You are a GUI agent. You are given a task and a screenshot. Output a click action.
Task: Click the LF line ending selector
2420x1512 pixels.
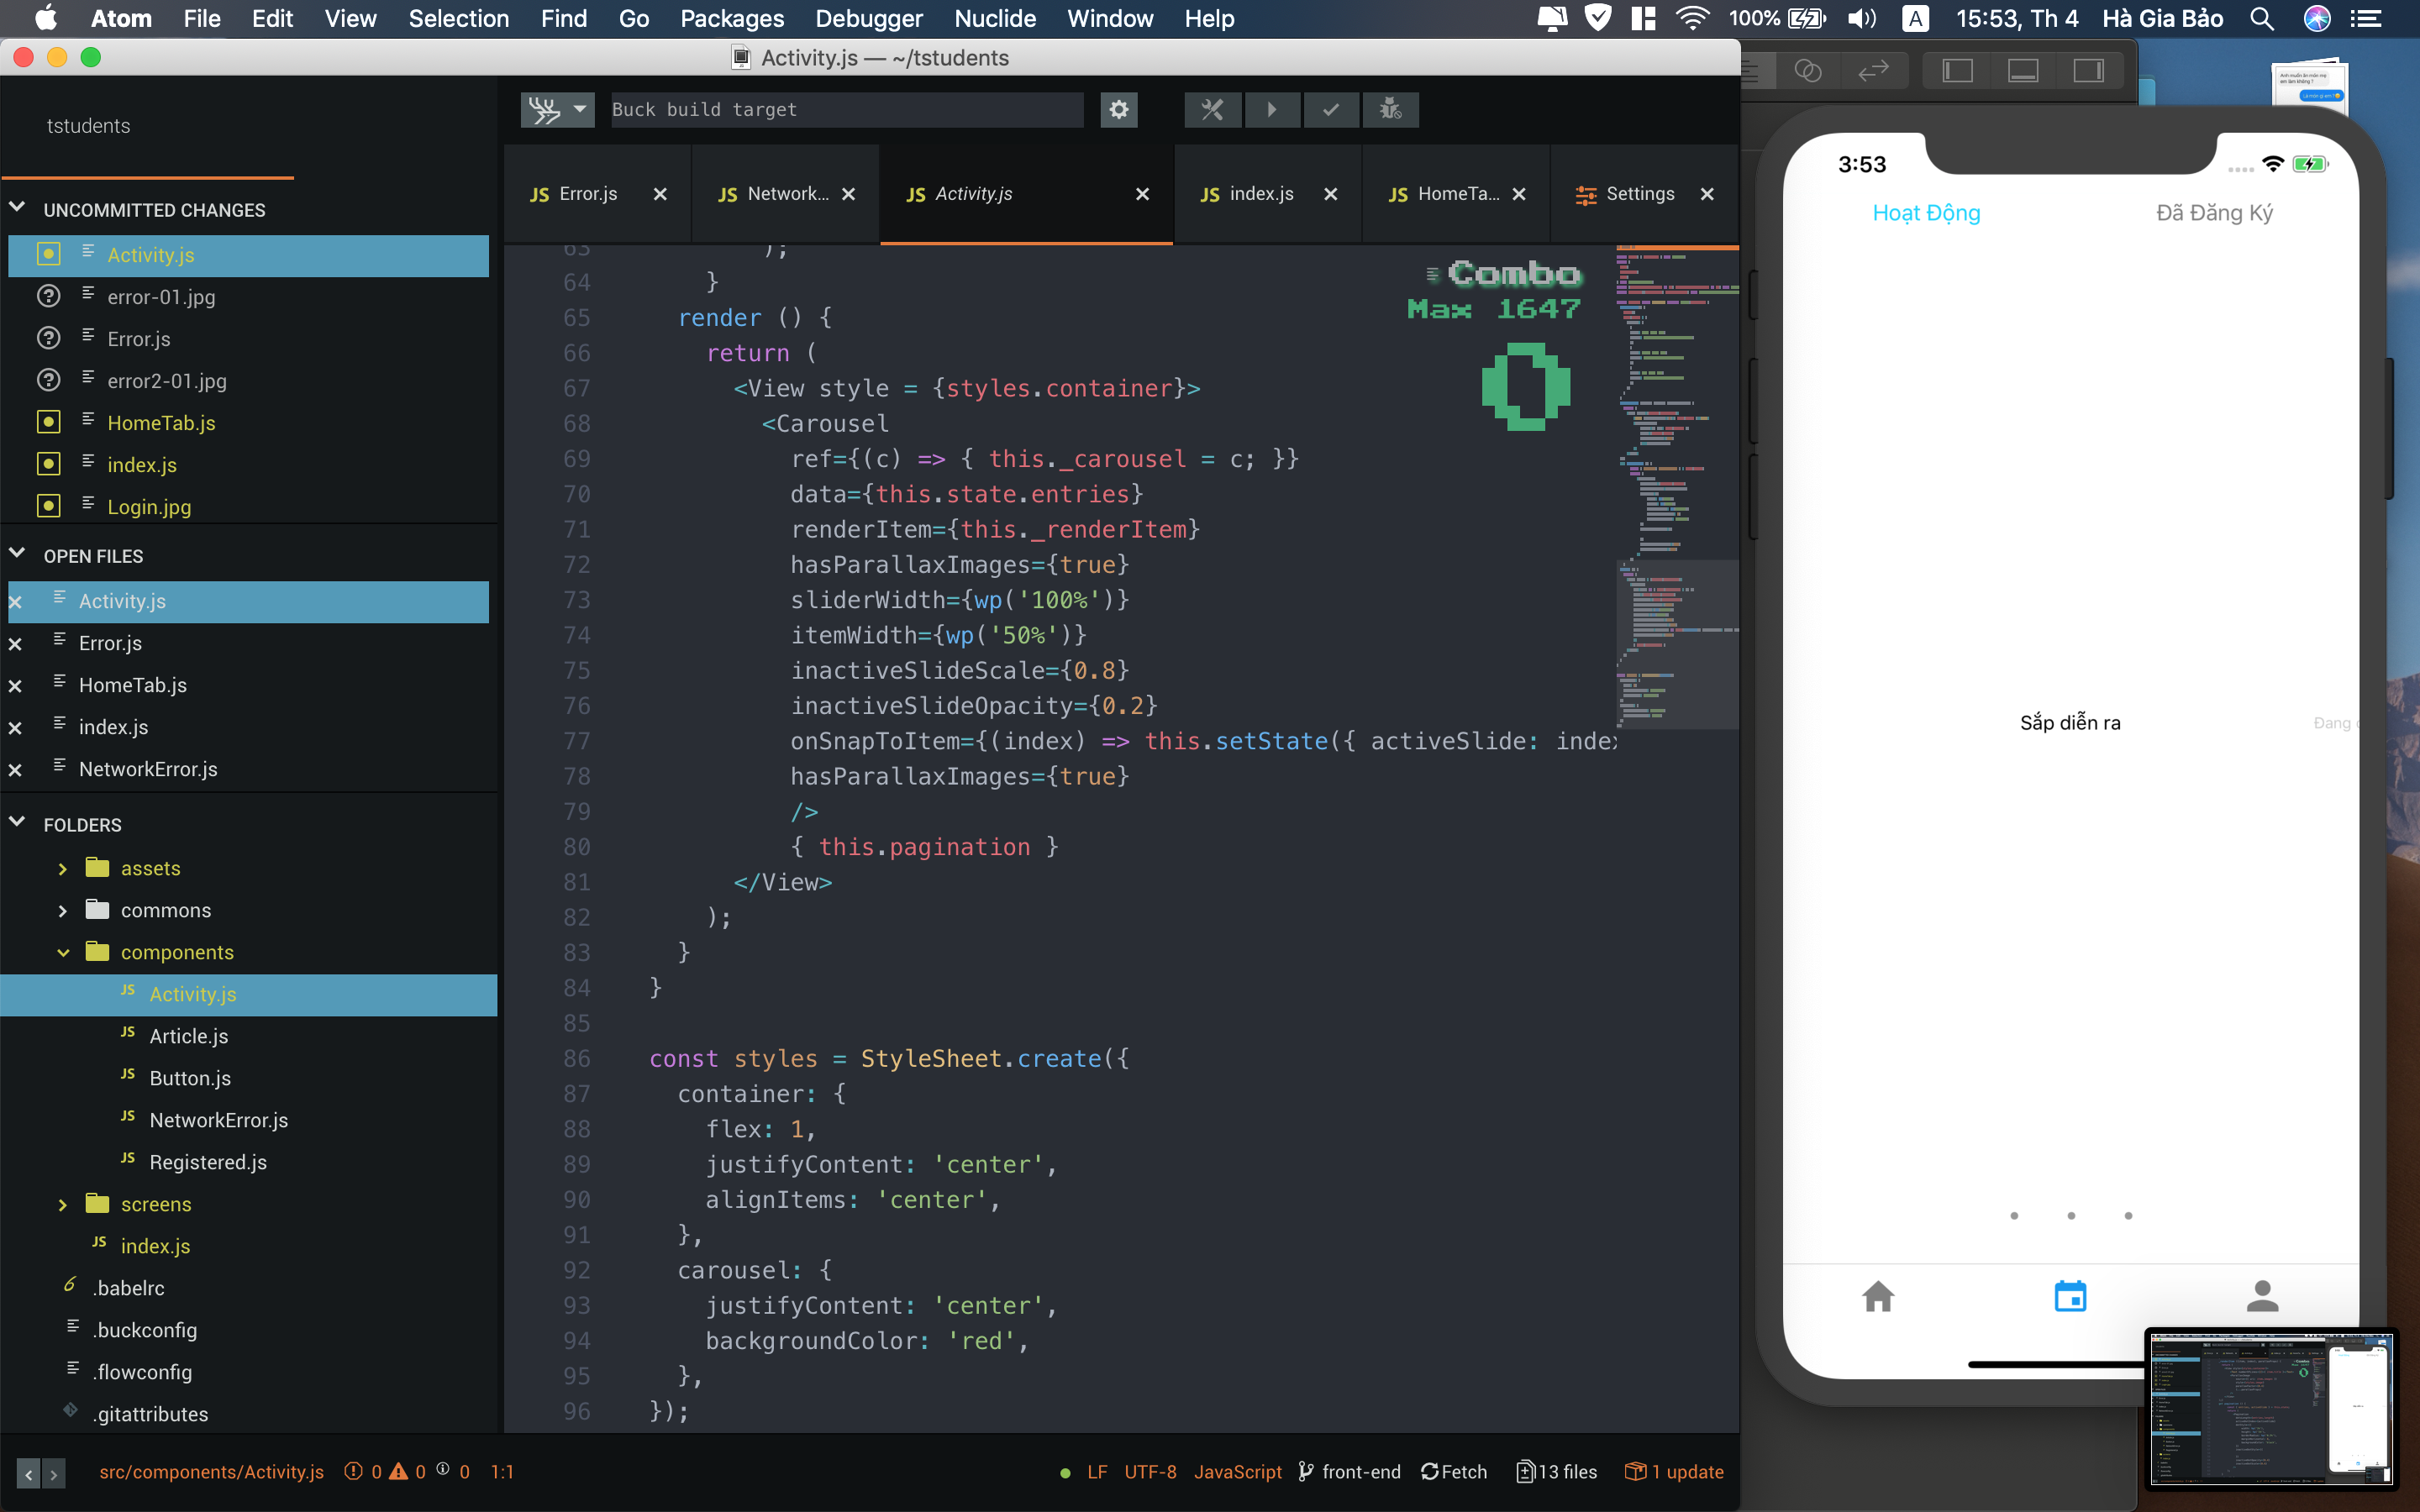coord(1097,1472)
